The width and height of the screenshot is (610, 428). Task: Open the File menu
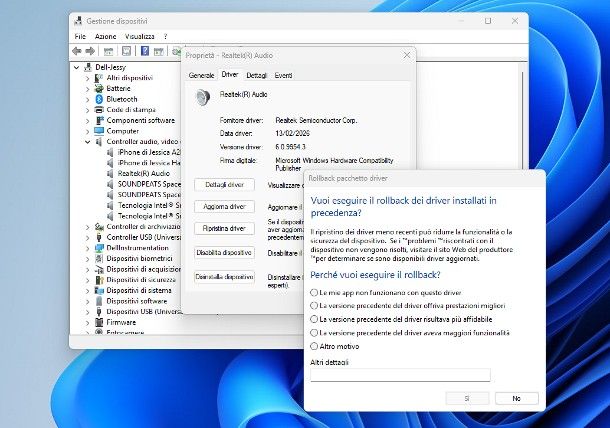(x=80, y=36)
